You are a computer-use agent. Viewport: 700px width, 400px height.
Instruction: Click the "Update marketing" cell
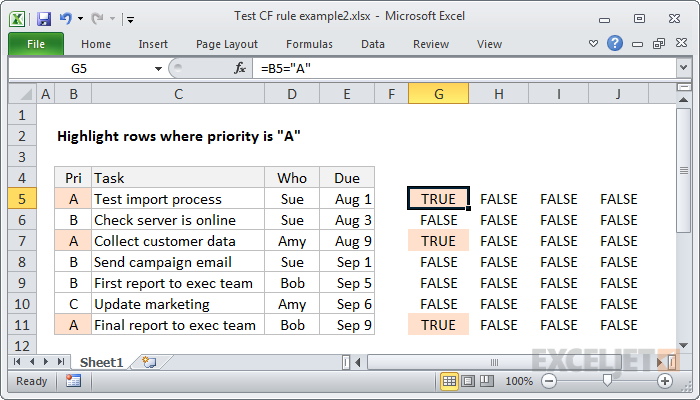[178, 304]
